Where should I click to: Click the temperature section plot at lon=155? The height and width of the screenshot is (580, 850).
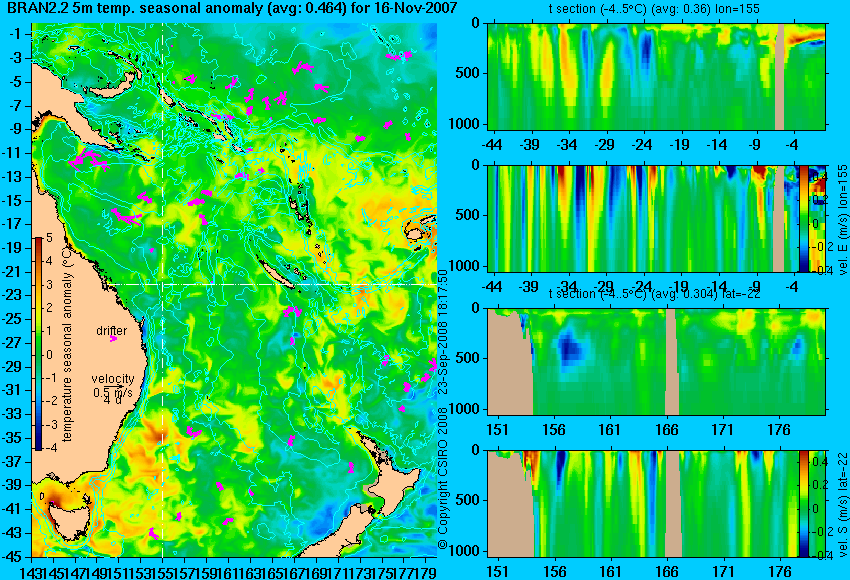pyautogui.click(x=656, y=76)
